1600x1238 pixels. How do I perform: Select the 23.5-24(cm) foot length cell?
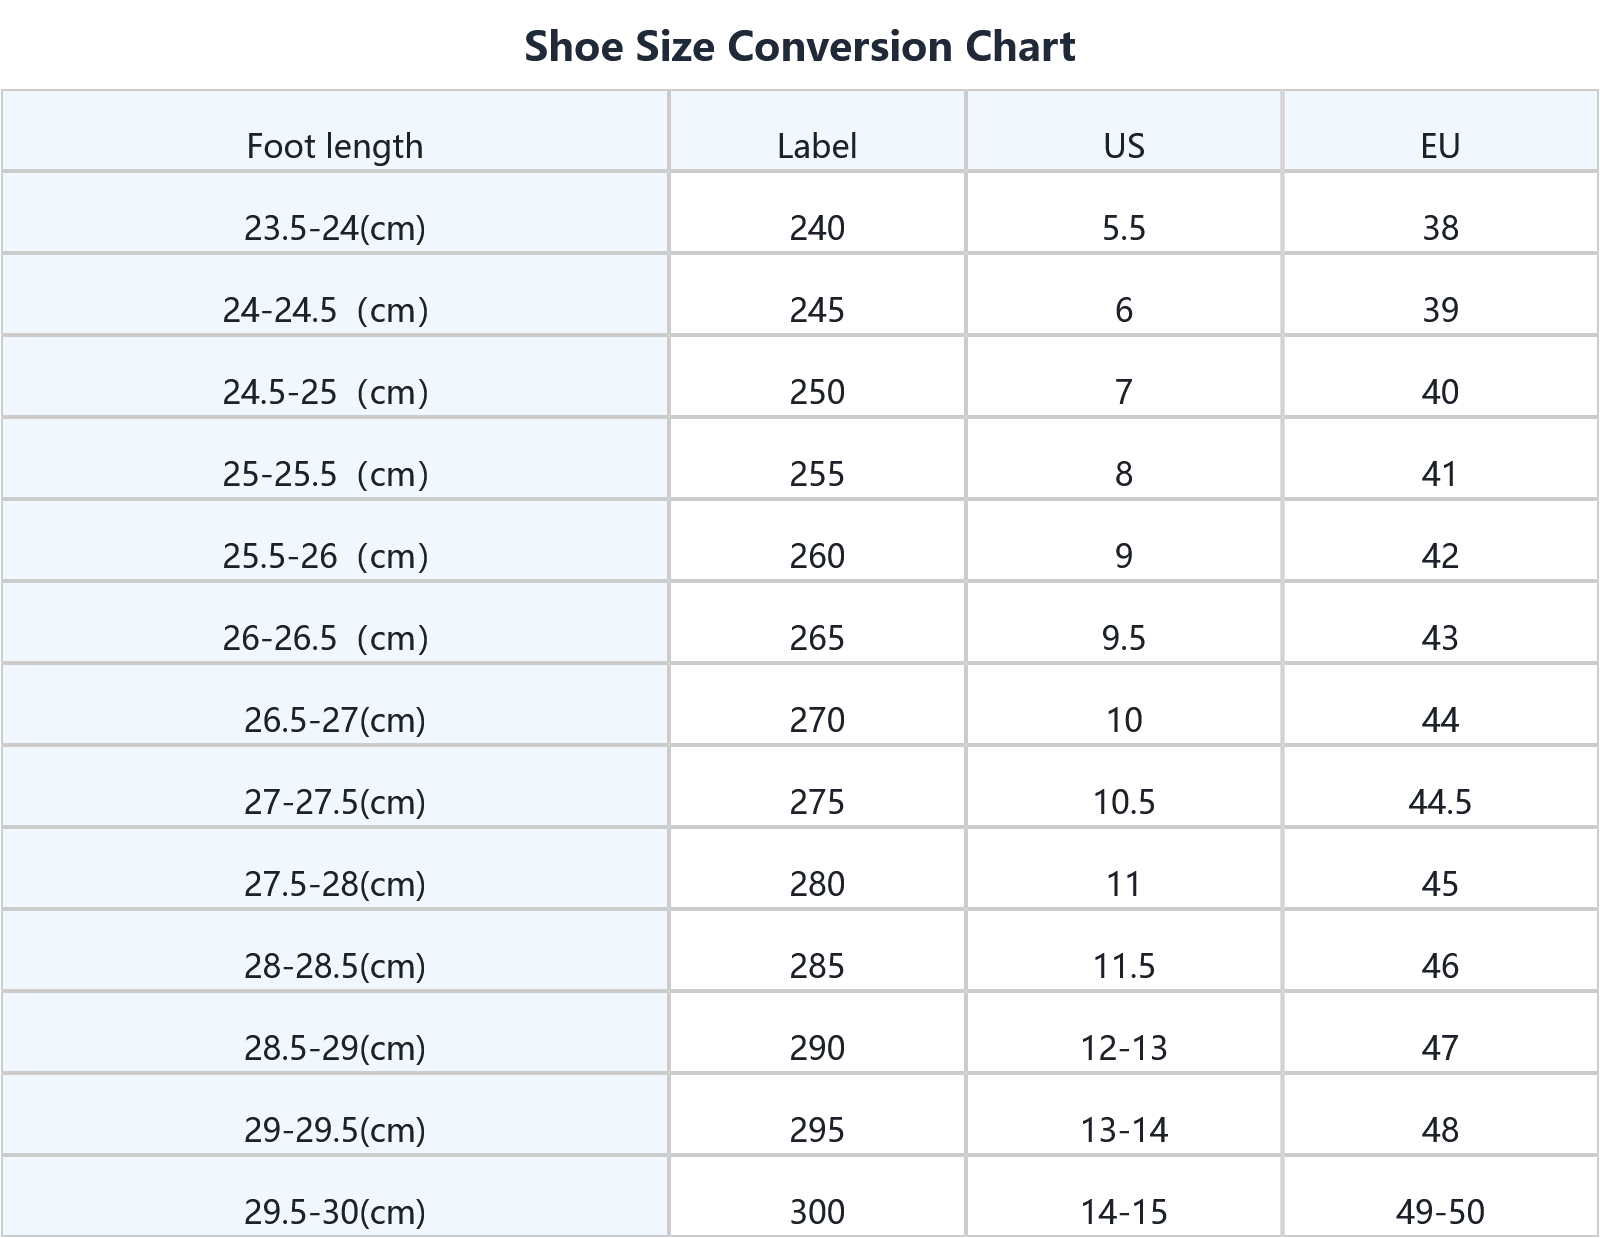pyautogui.click(x=334, y=228)
